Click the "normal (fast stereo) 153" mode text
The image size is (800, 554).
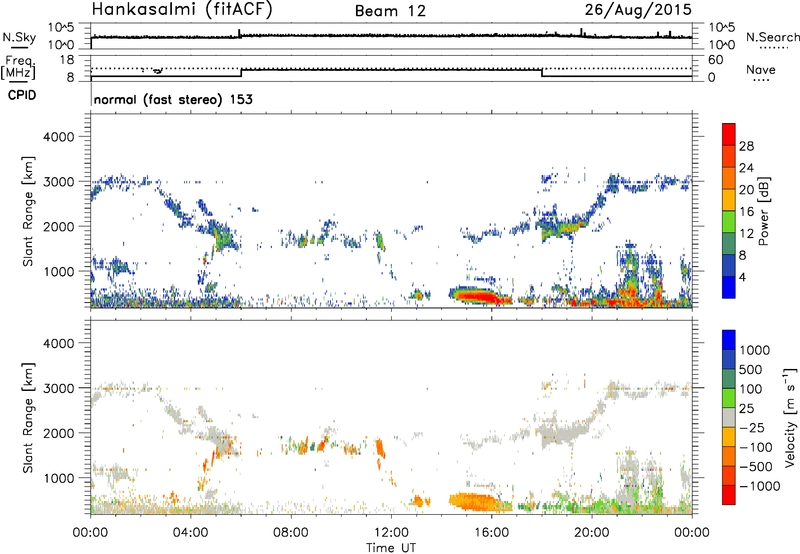pyautogui.click(x=173, y=99)
